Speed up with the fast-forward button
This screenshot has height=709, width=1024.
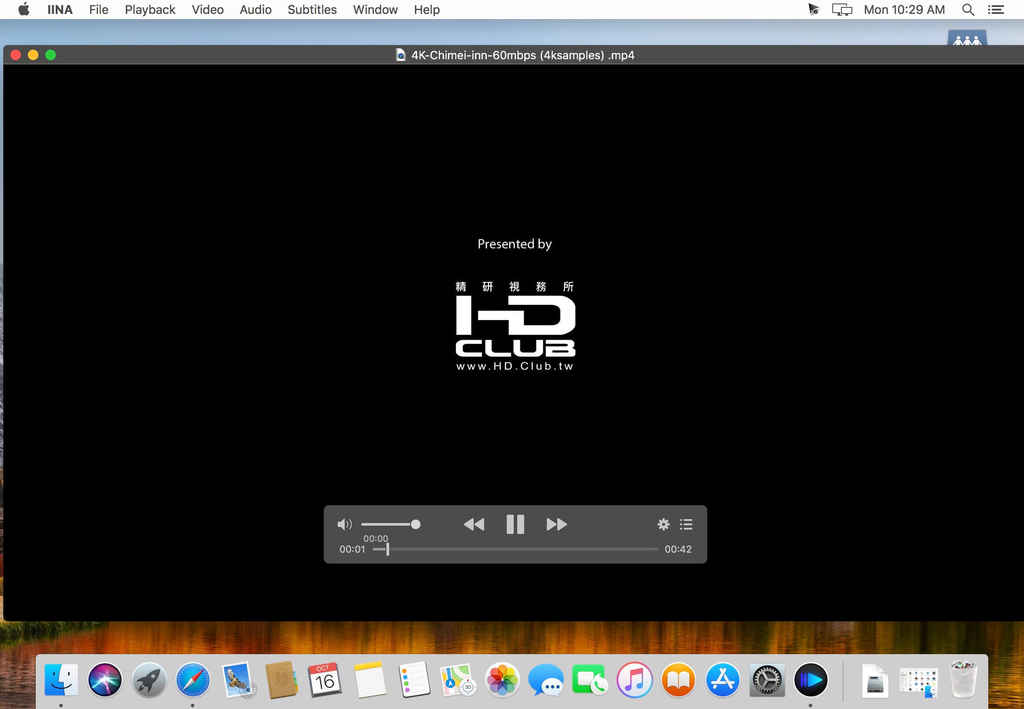(x=556, y=524)
